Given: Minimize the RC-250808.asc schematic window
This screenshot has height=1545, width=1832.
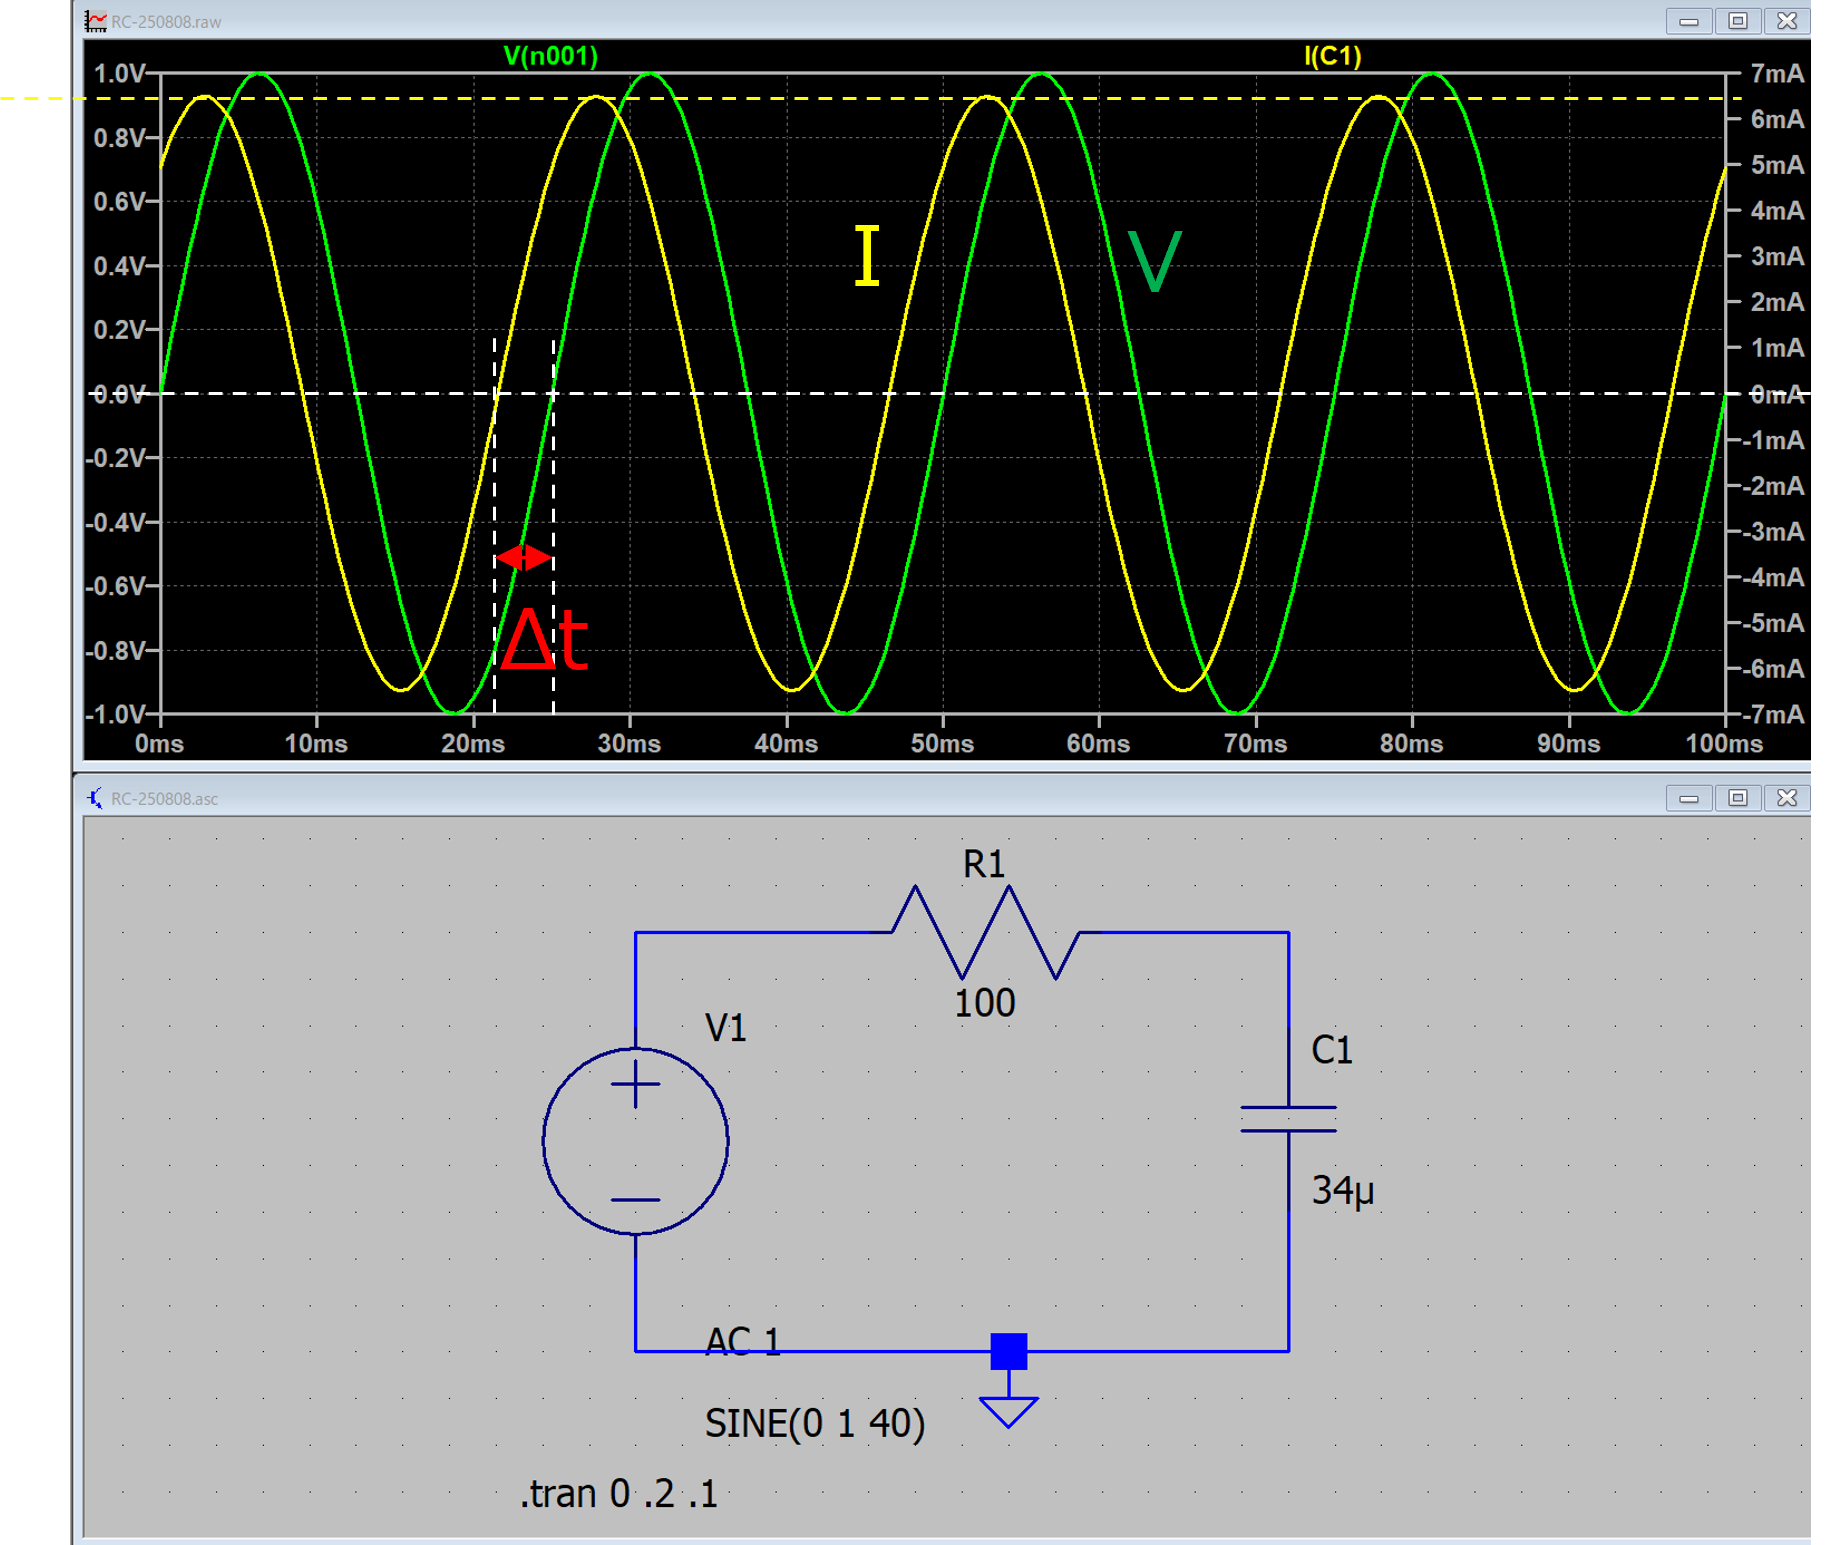Looking at the screenshot, I should 1688,798.
